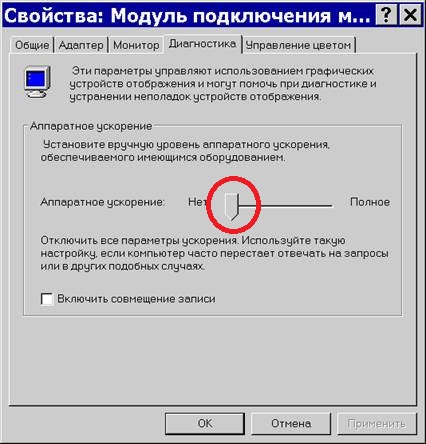426x444 pixels.
Task: Click the Отключить все параметры description text
Action: (214, 253)
